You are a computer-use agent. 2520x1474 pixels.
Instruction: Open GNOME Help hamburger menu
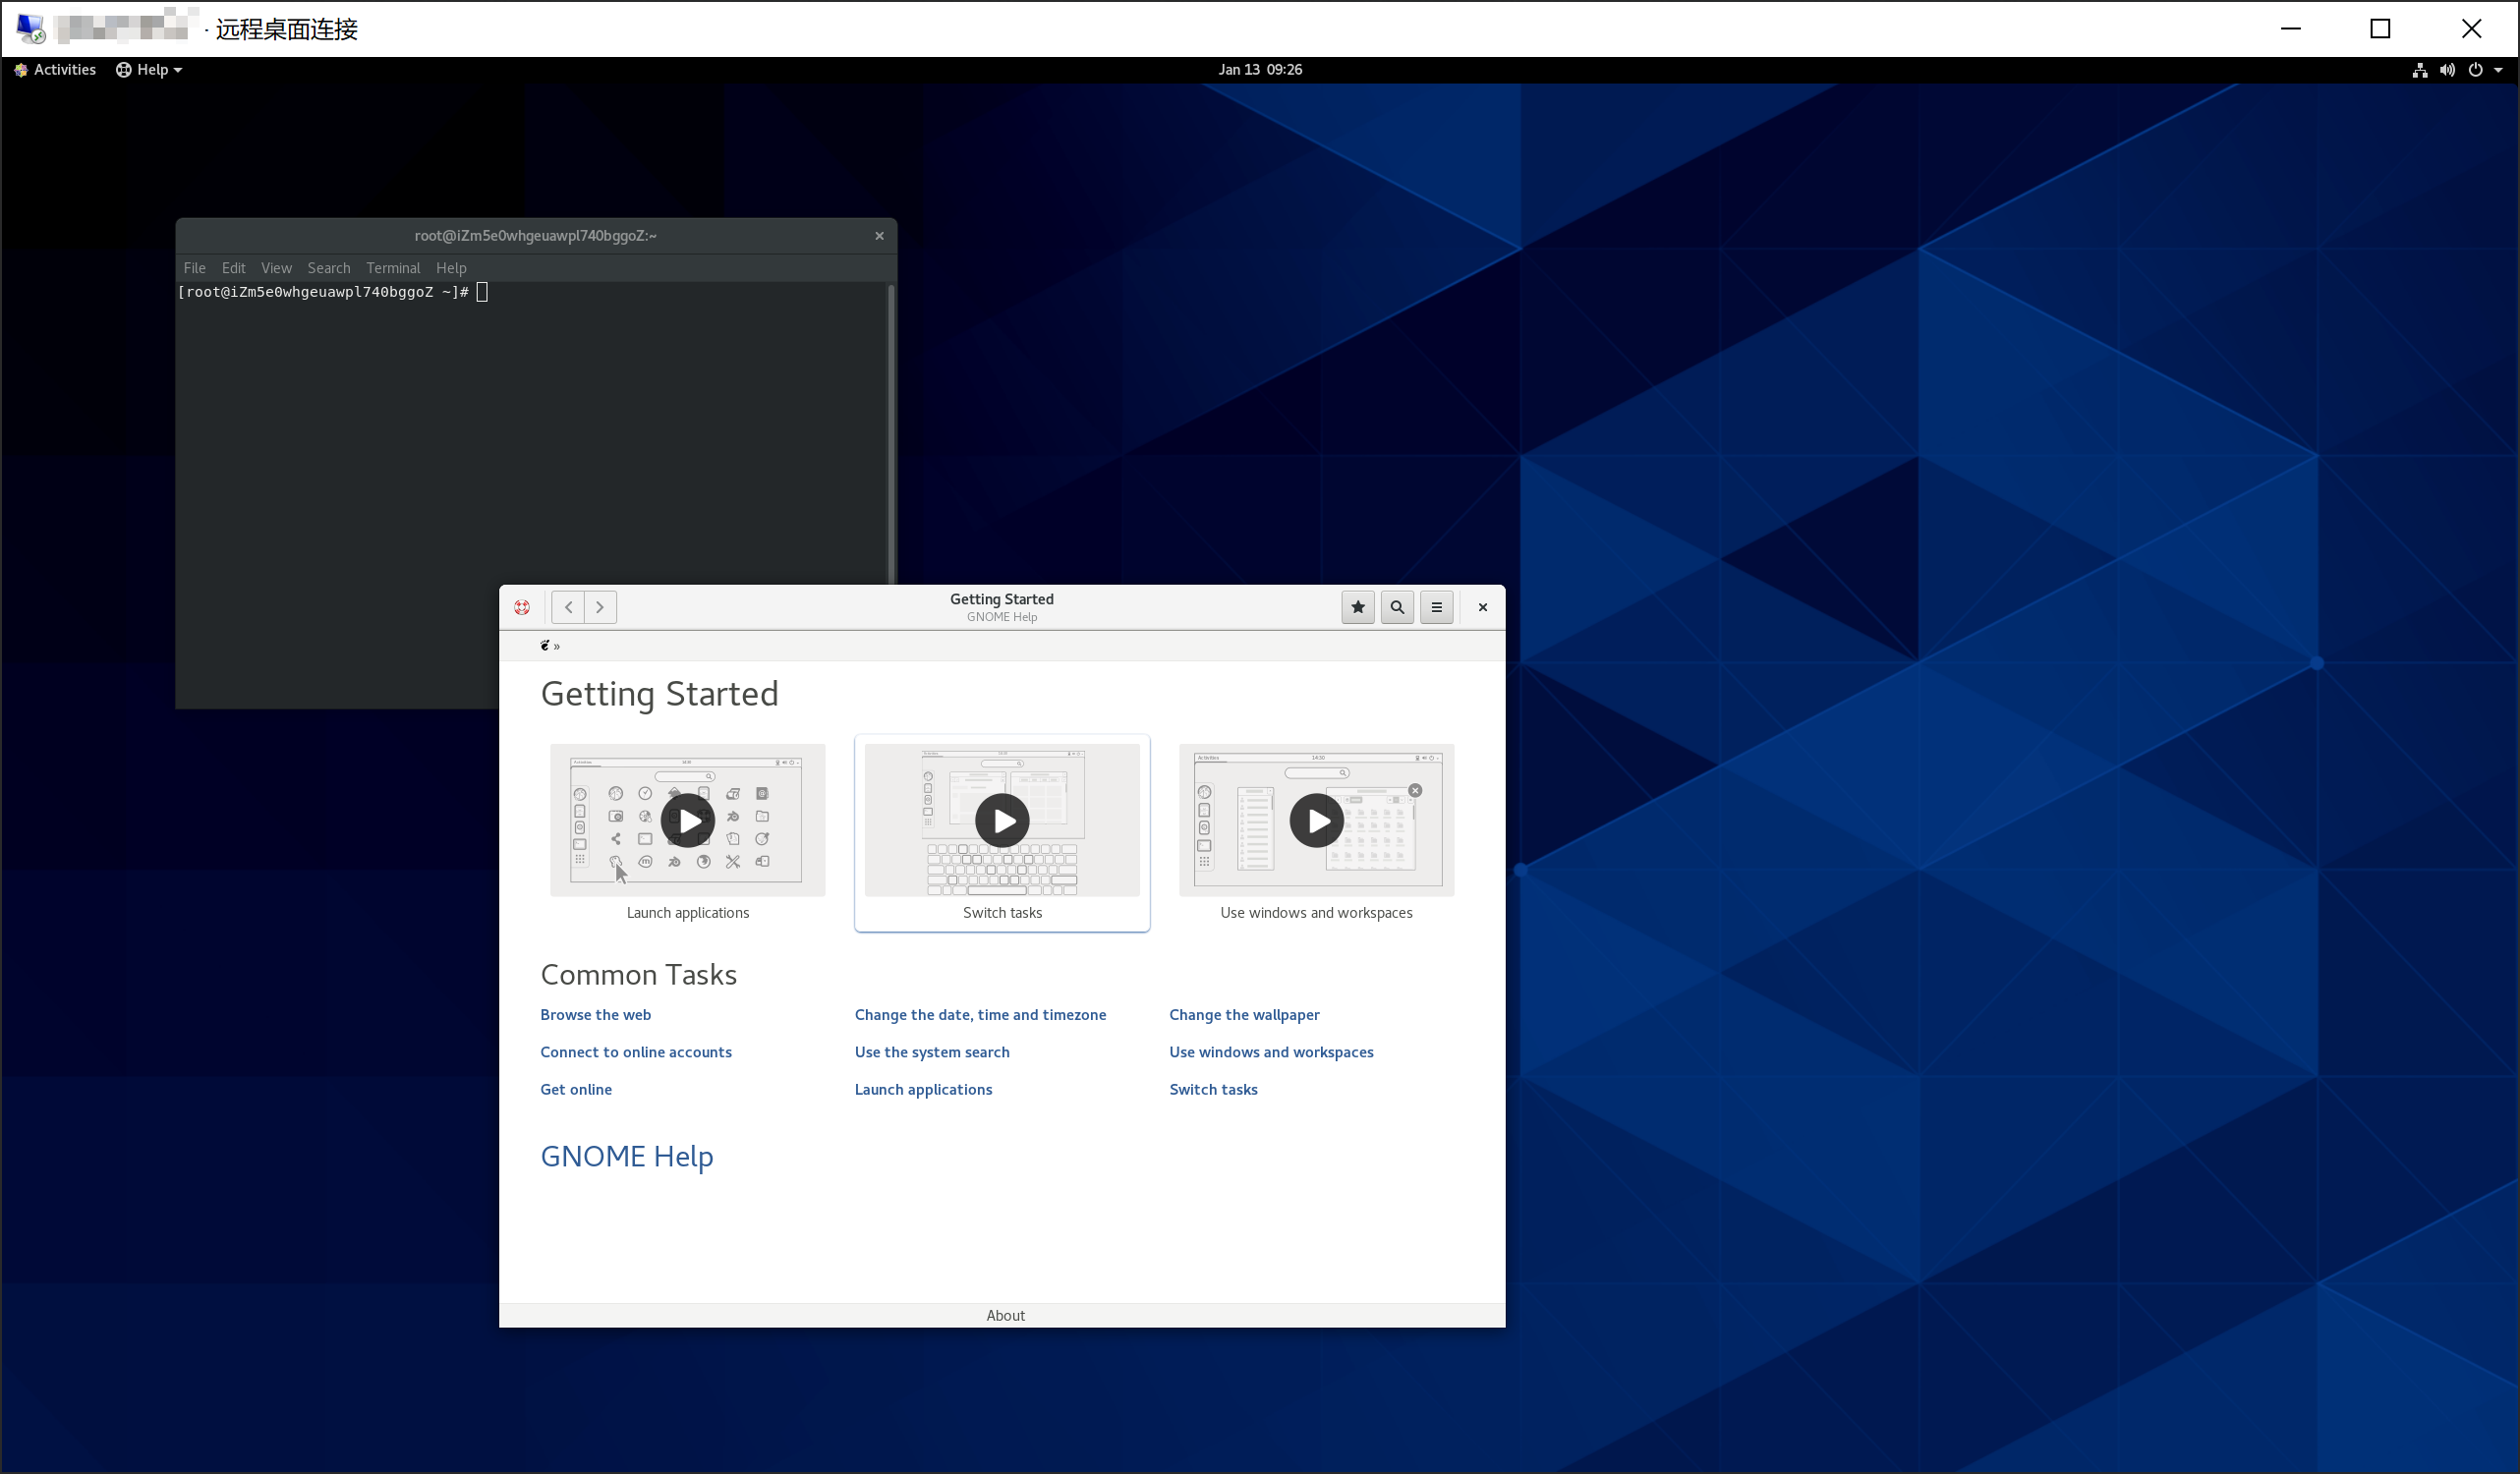(1437, 607)
